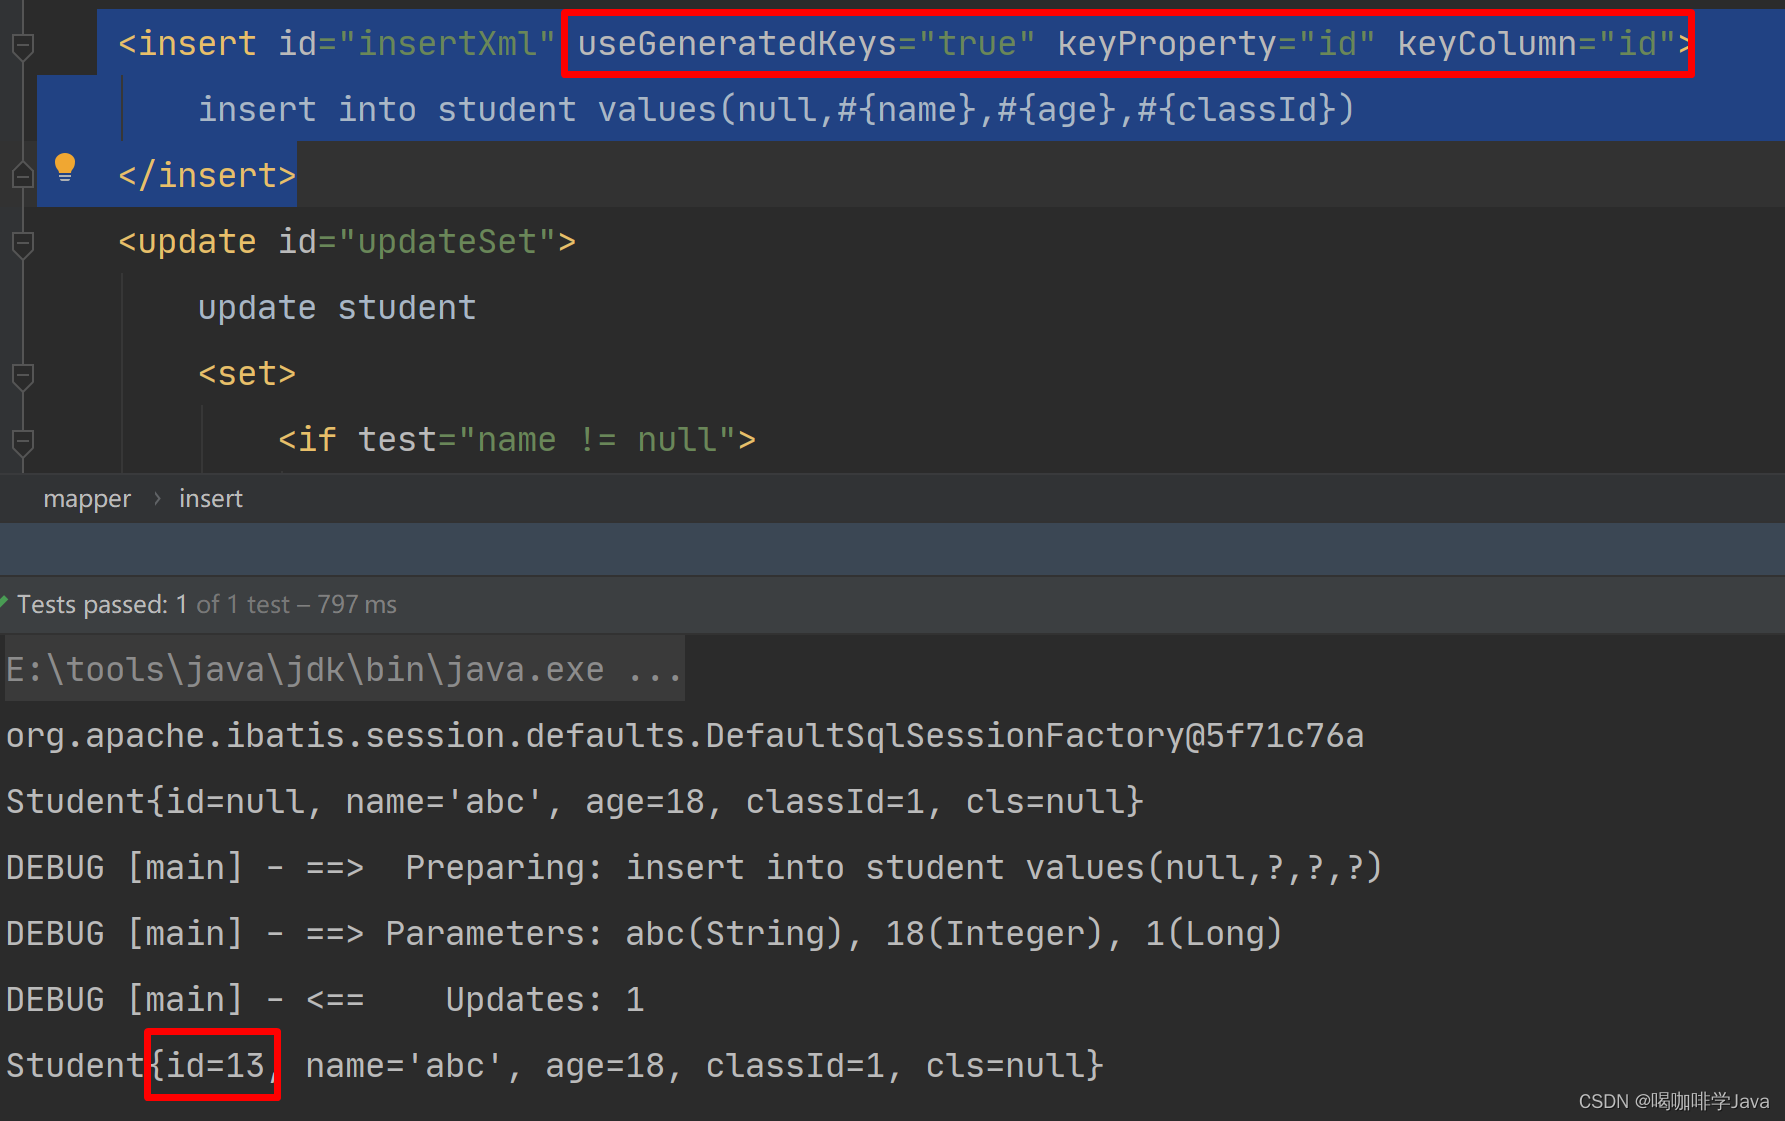Click the DefaultSqlSessionFactory output line

[x=685, y=736]
